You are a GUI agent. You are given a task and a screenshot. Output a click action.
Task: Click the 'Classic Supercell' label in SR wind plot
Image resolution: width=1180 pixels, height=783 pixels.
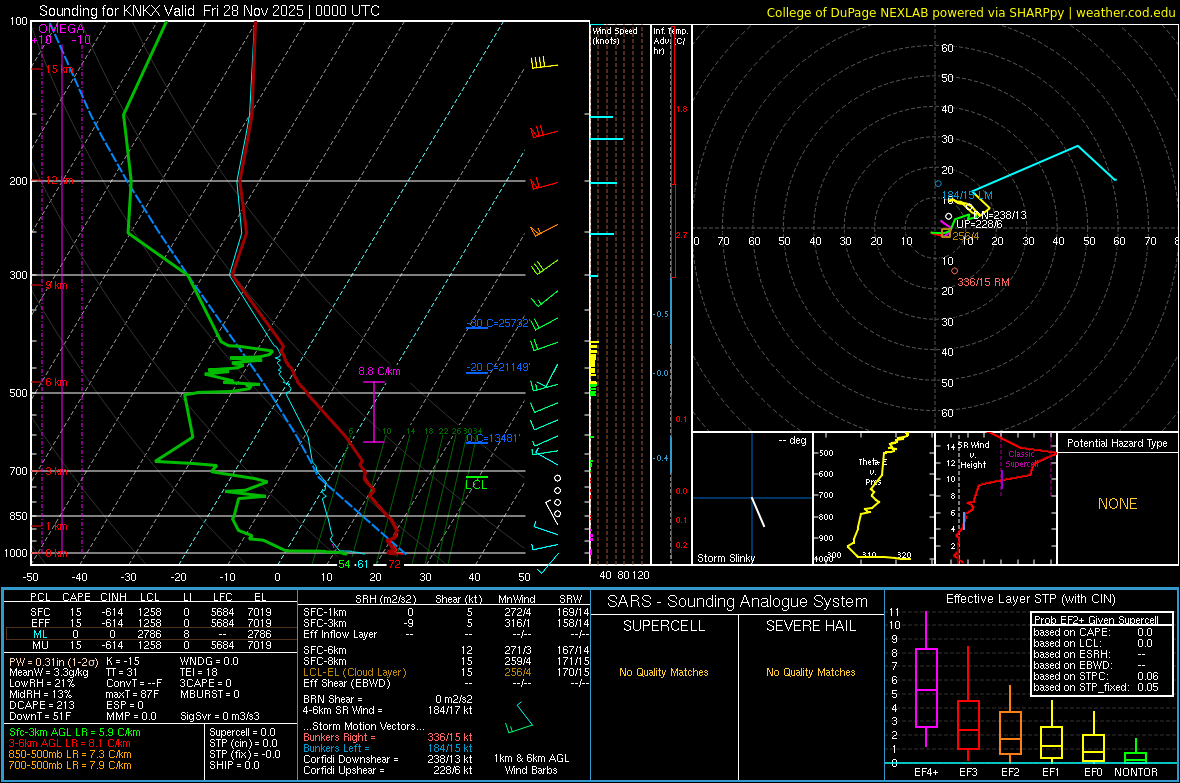[x=1021, y=459]
